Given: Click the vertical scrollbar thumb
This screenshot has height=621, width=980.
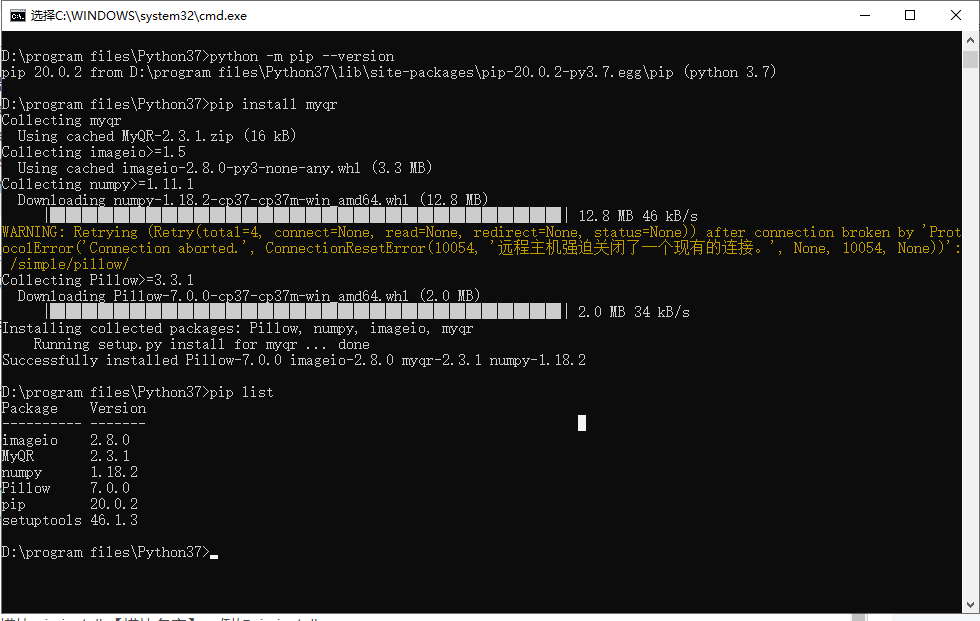Looking at the screenshot, I should pos(970,59).
